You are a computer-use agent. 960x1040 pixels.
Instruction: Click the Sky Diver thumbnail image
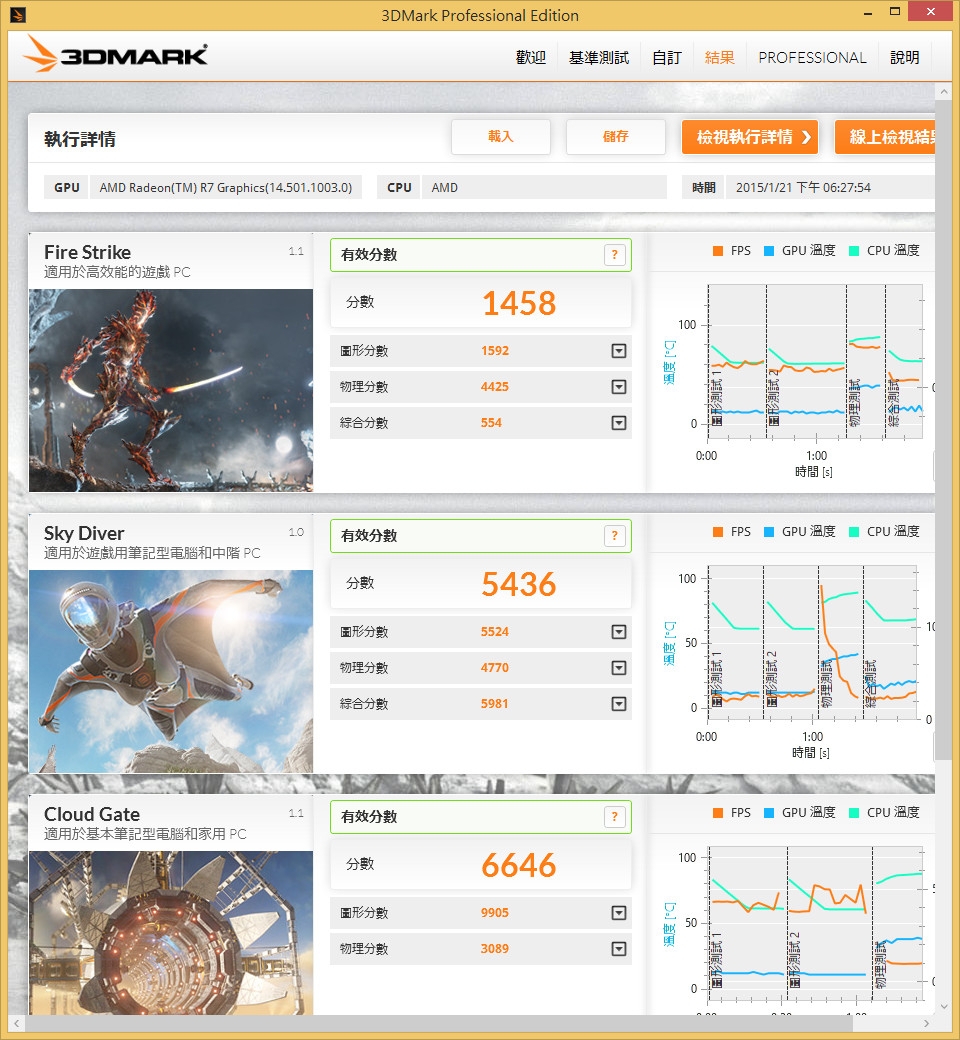click(171, 671)
